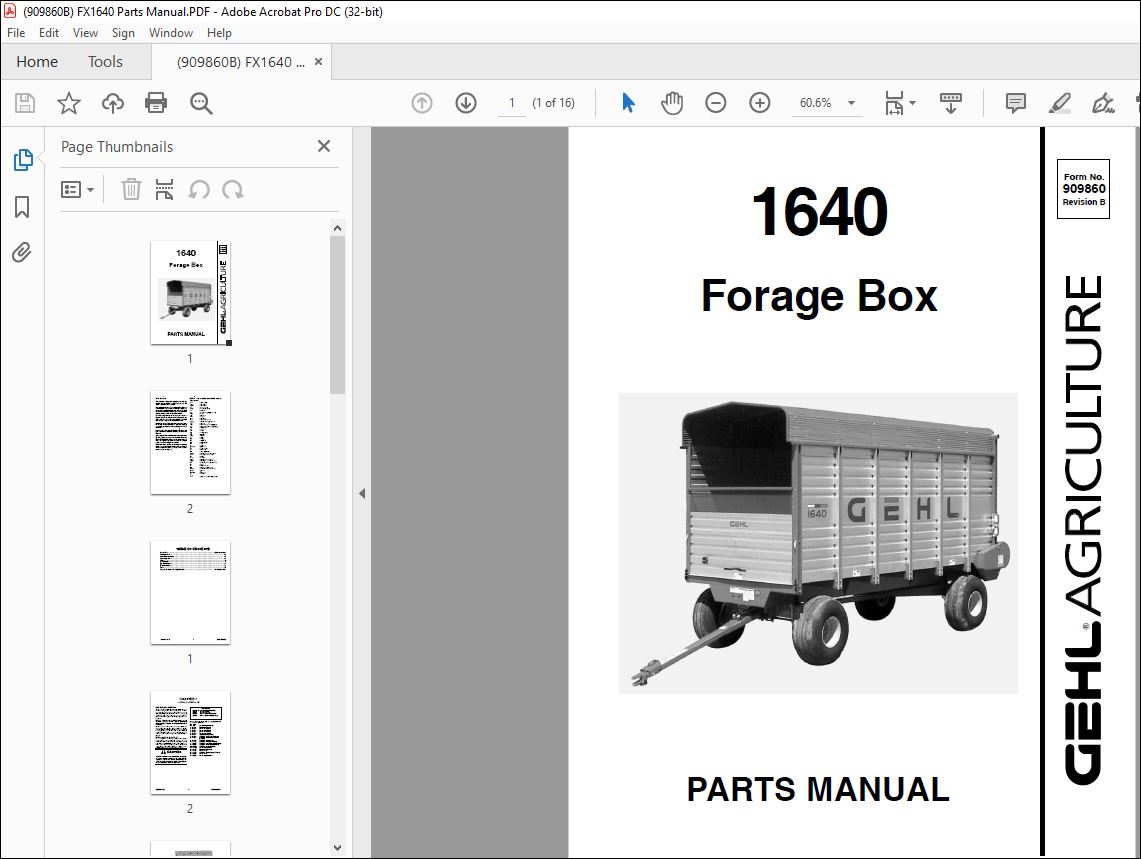1141x859 pixels.
Task: Open the Sign document pen tool
Action: click(x=1103, y=103)
